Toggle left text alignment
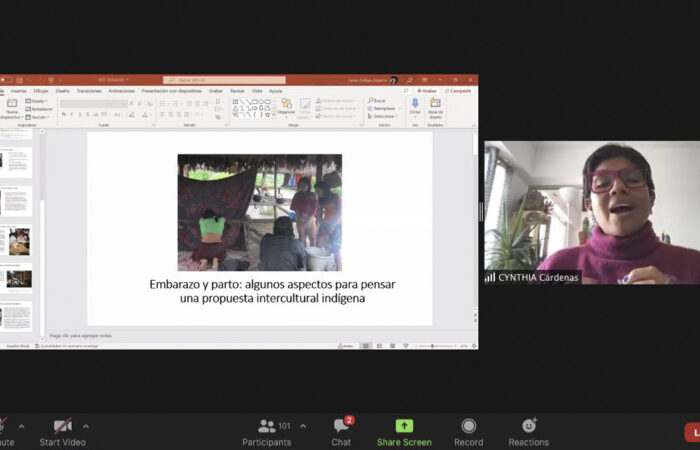Viewport: 700px width, 450px height. click(x=162, y=115)
